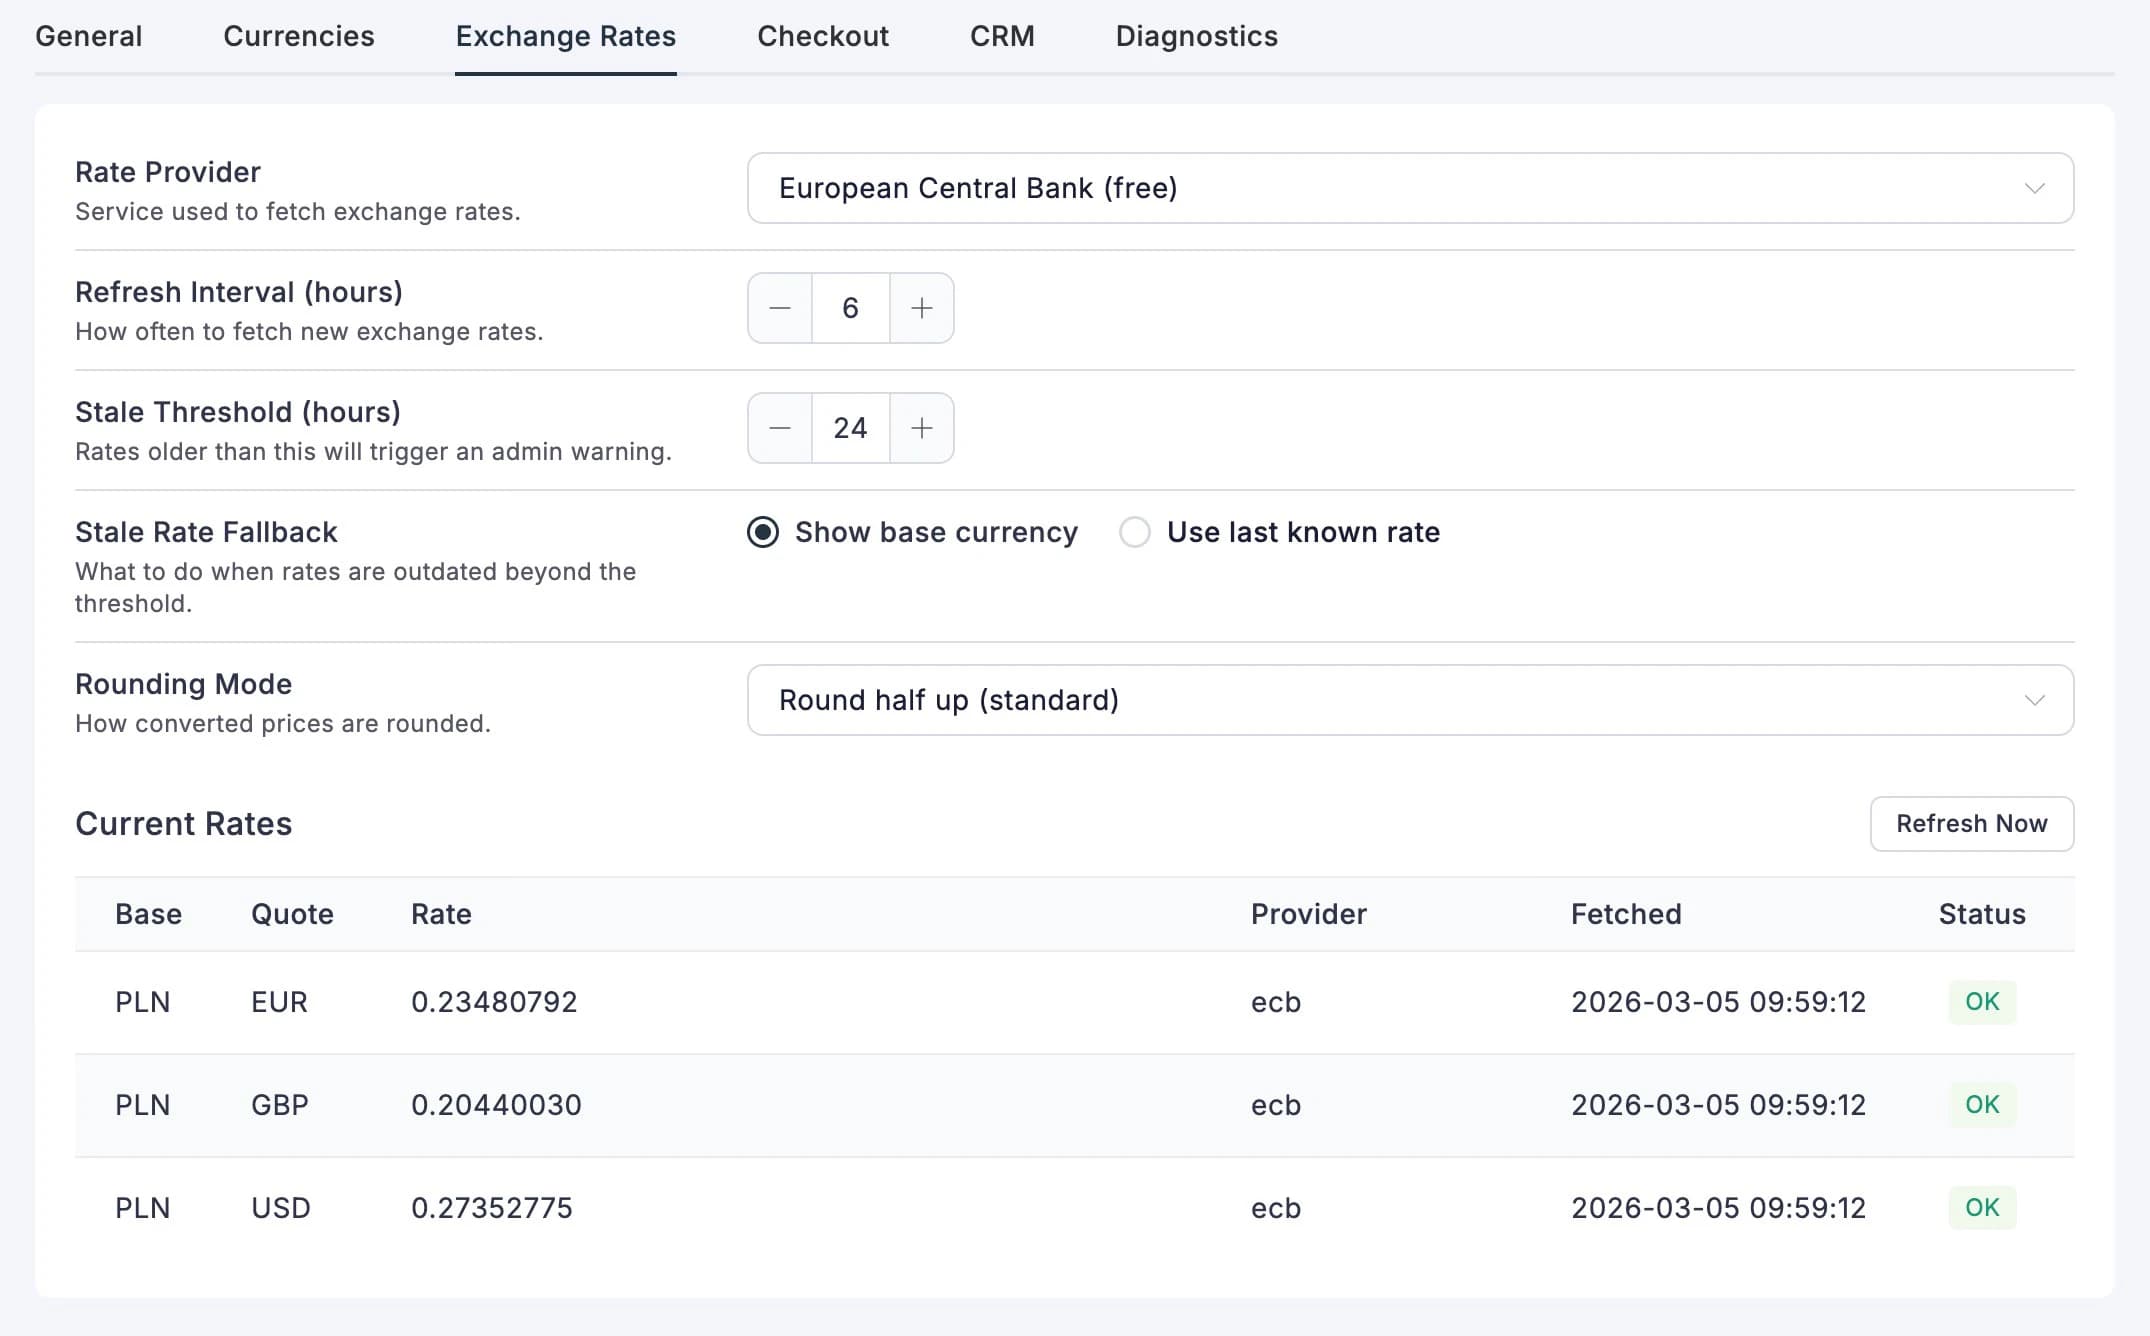Switch to the Checkout tab
This screenshot has width=2150, height=1336.
[x=822, y=36]
